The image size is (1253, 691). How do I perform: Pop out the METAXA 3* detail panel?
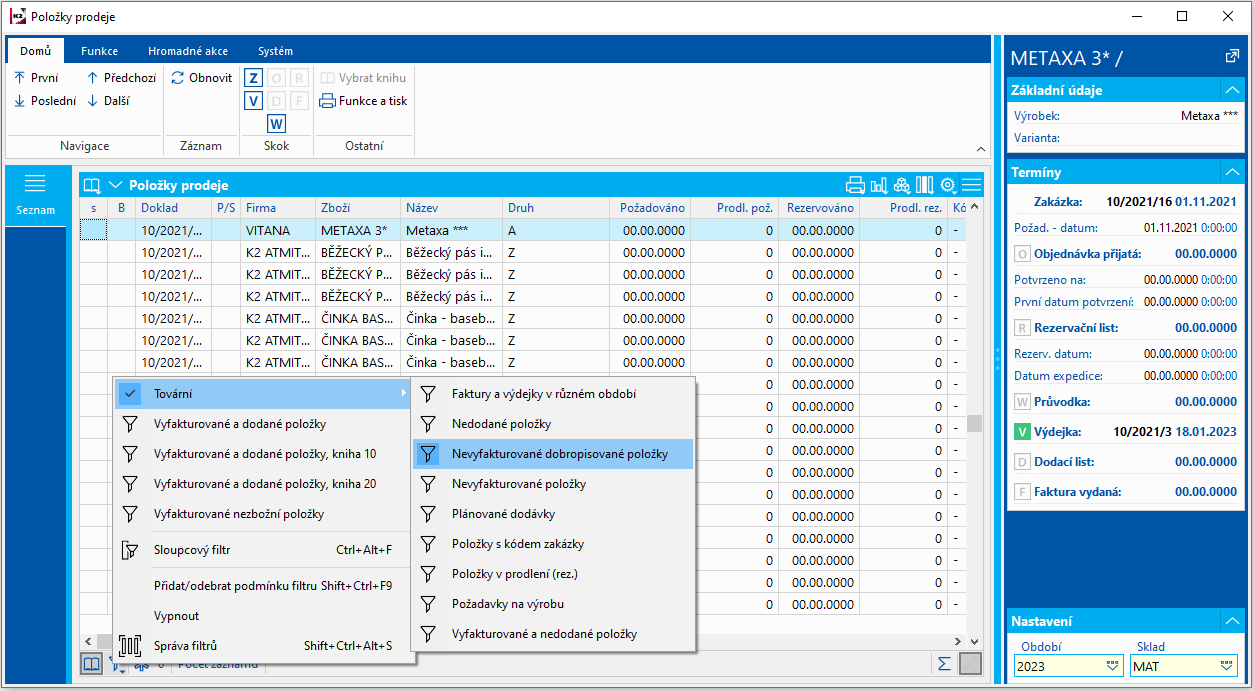click(1232, 57)
